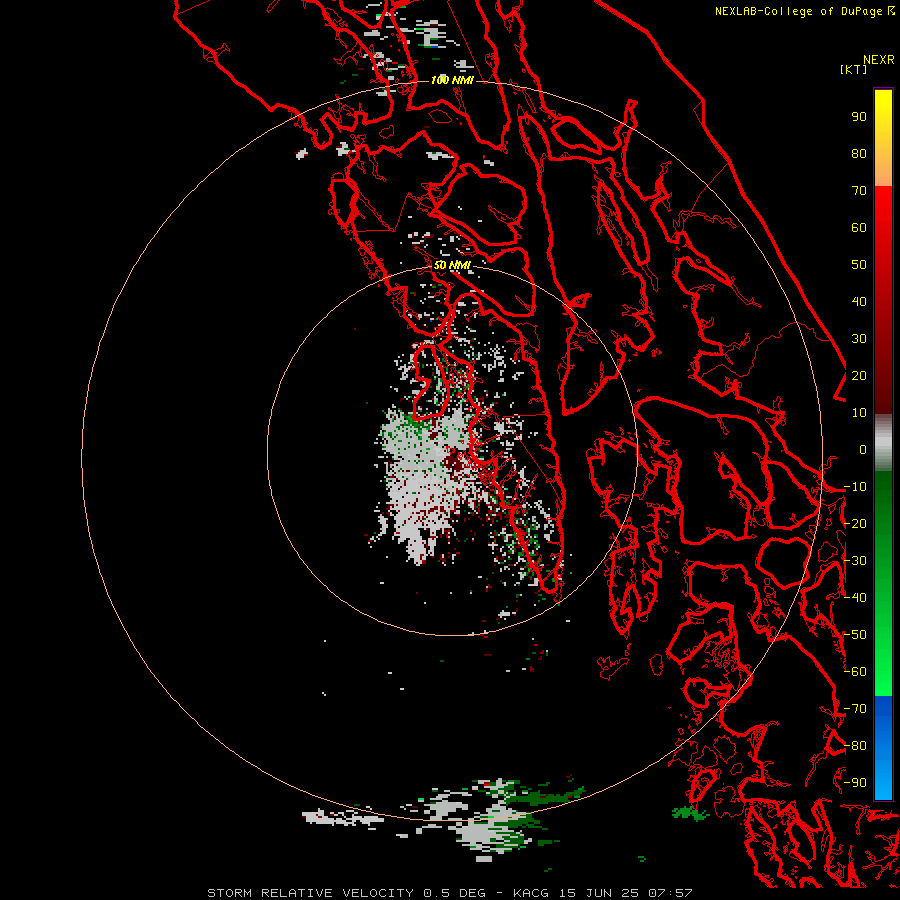
Task: Click the -80 value on the velocity scale
Action: click(855, 746)
